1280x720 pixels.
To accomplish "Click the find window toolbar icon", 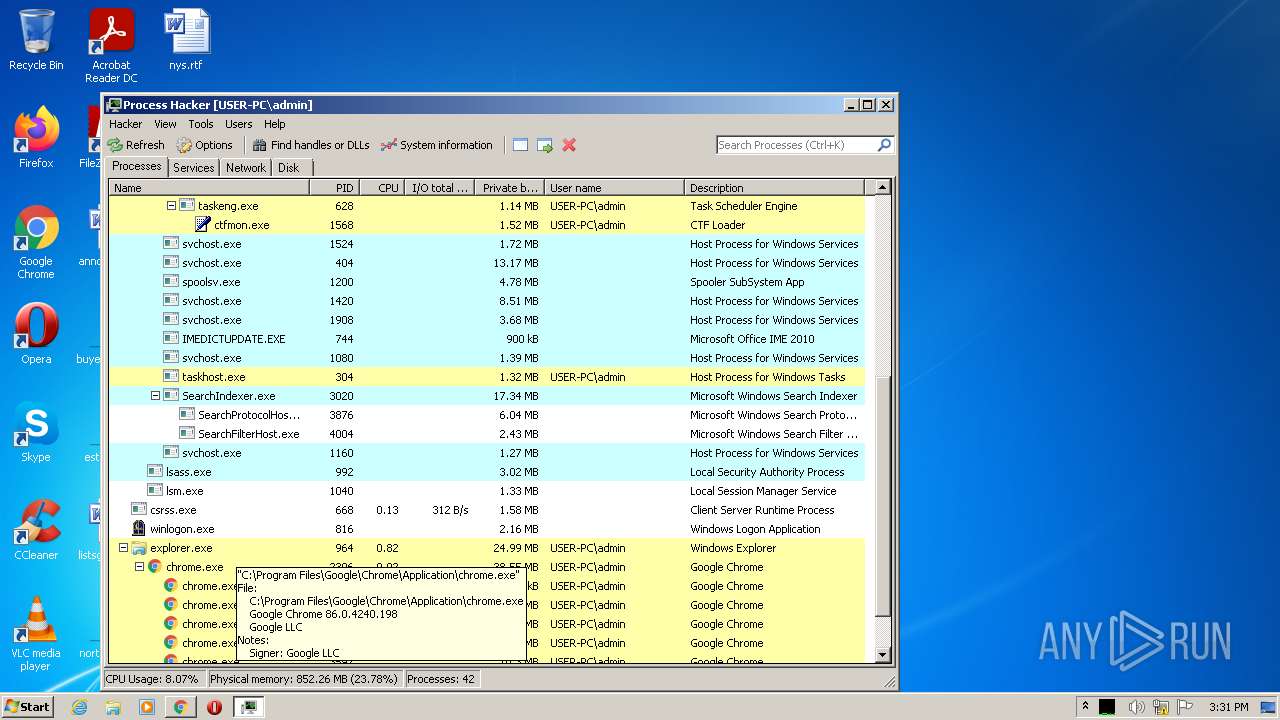I will click(x=520, y=145).
